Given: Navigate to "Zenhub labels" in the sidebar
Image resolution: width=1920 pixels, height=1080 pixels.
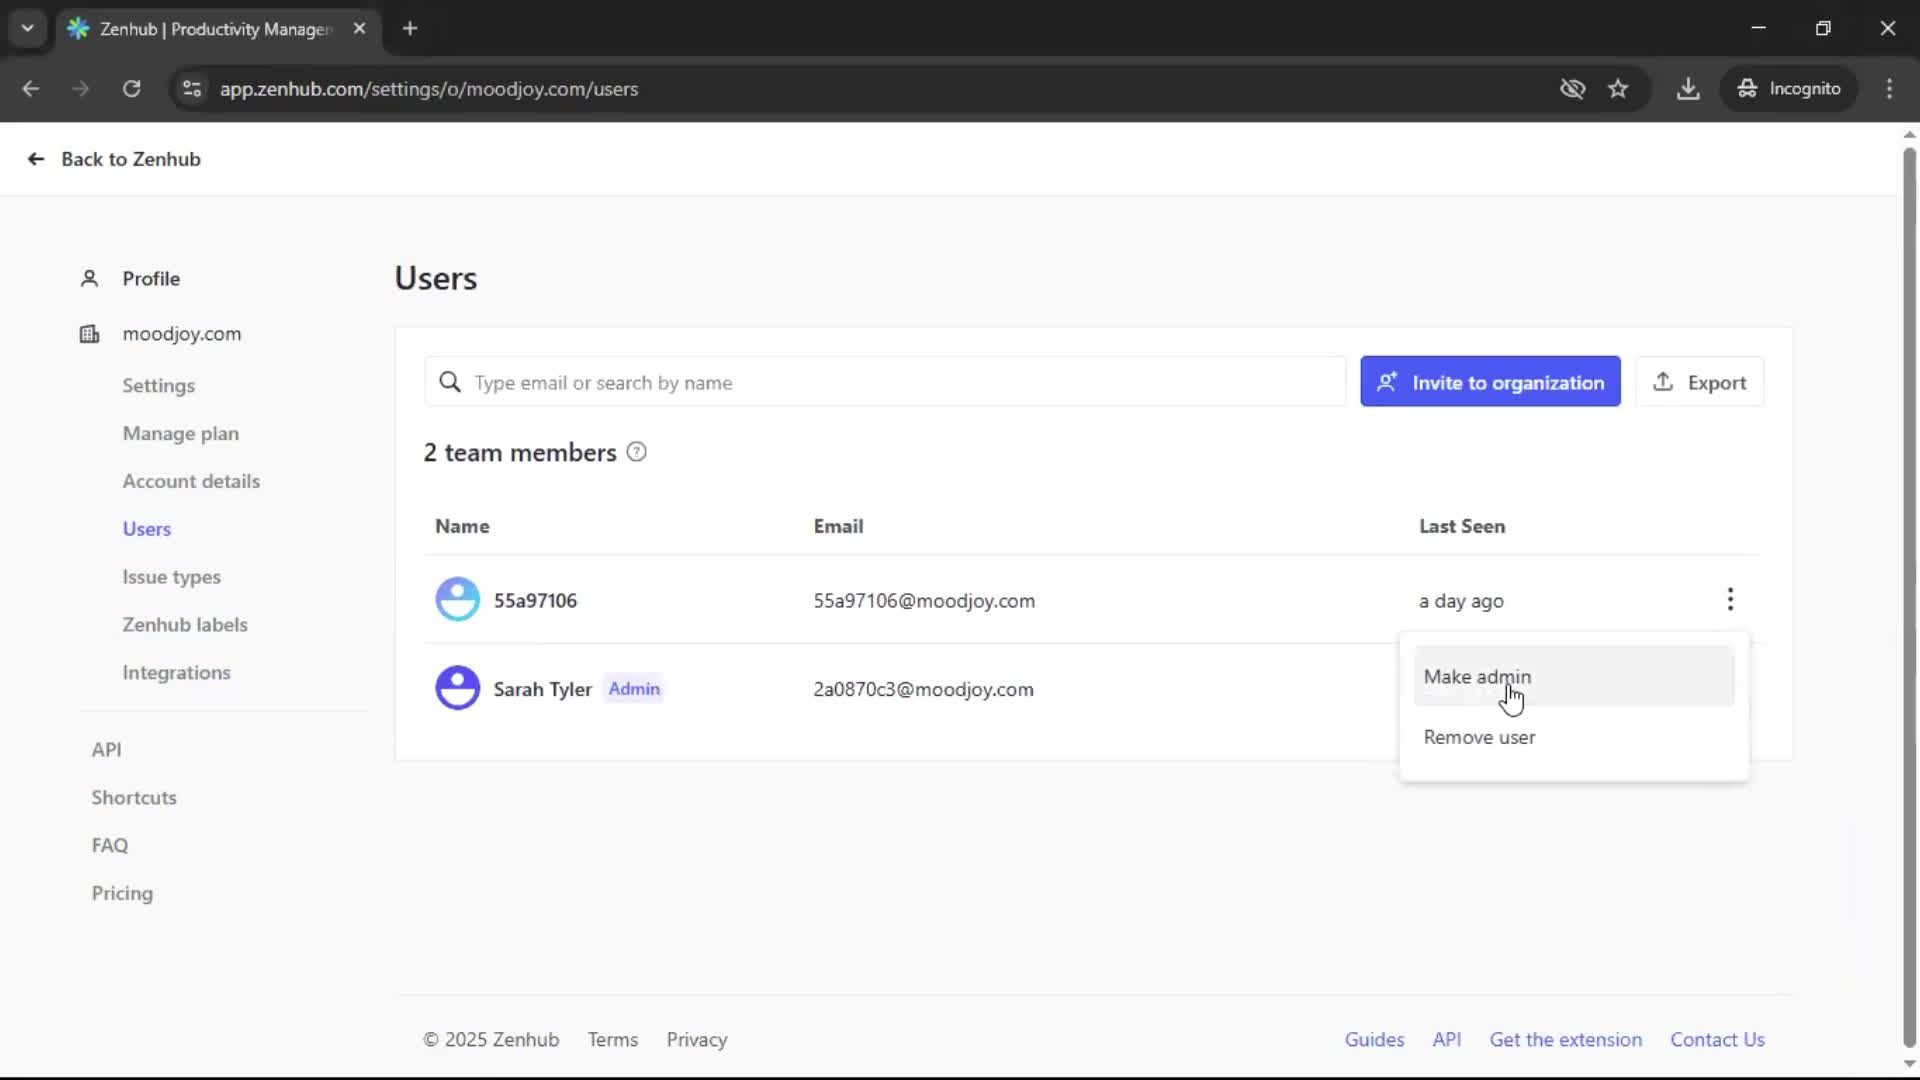Looking at the screenshot, I should coord(185,624).
